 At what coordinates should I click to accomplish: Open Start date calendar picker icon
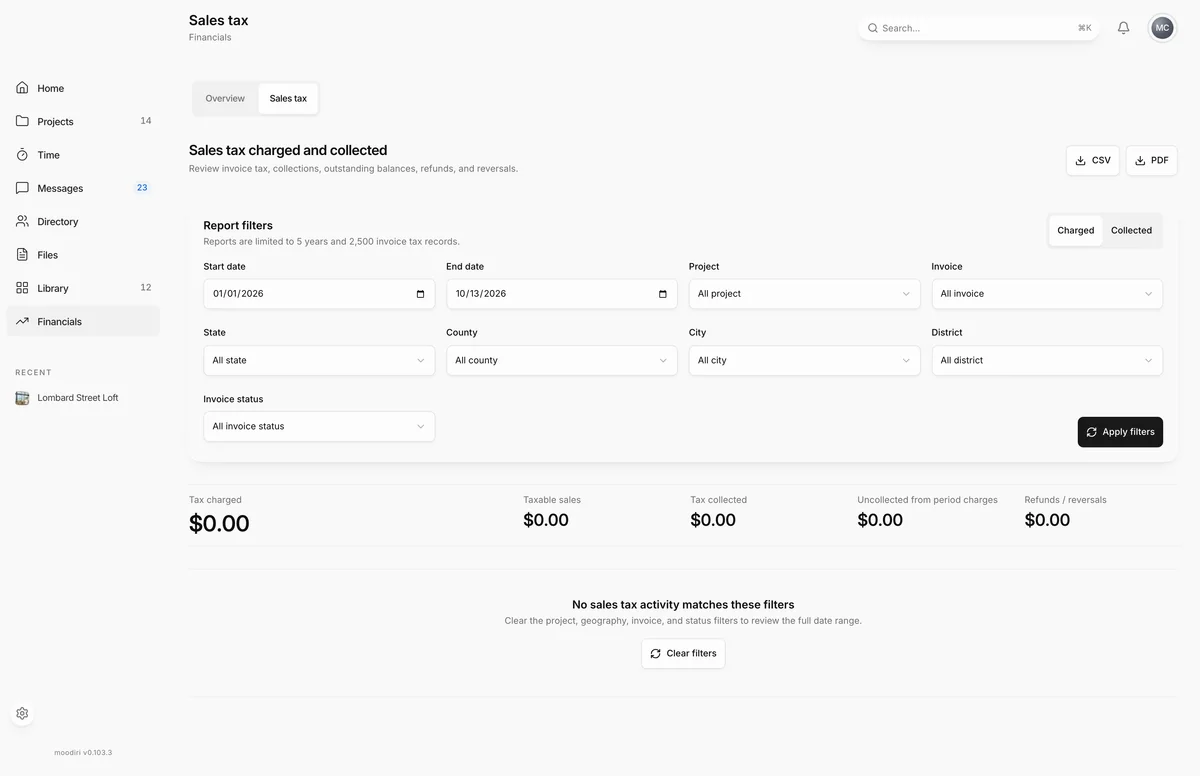click(420, 294)
